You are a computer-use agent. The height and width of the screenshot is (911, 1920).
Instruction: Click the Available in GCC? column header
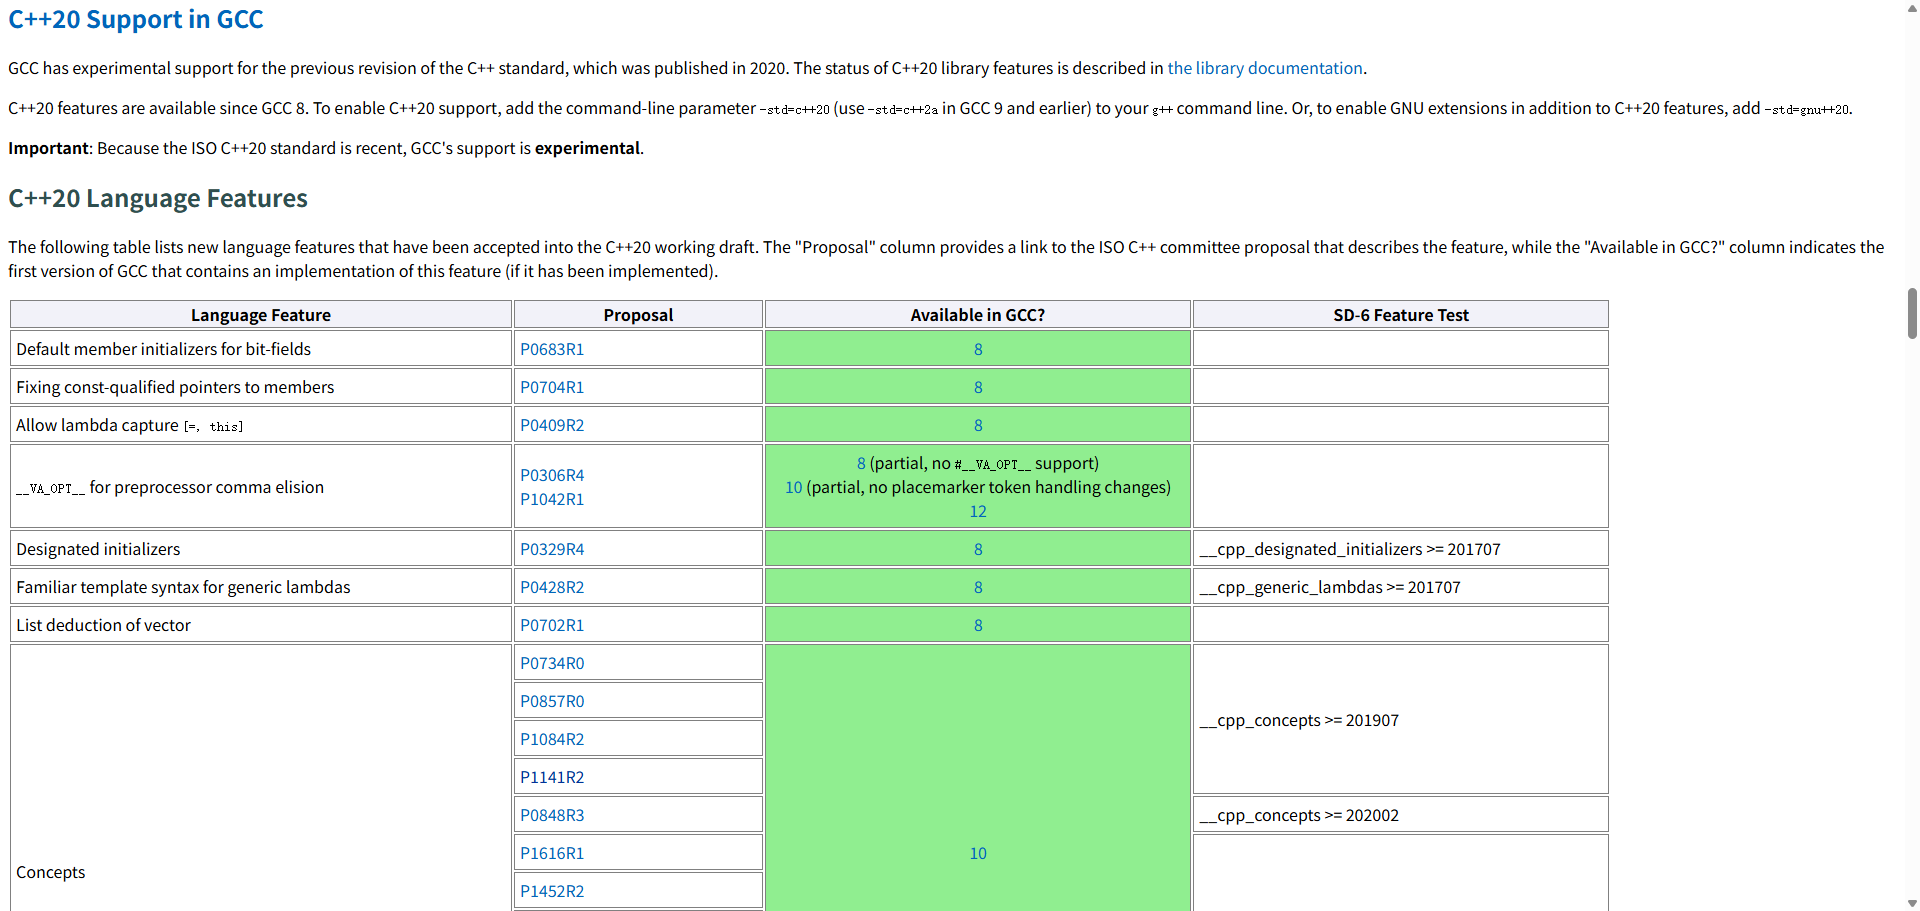tap(978, 314)
